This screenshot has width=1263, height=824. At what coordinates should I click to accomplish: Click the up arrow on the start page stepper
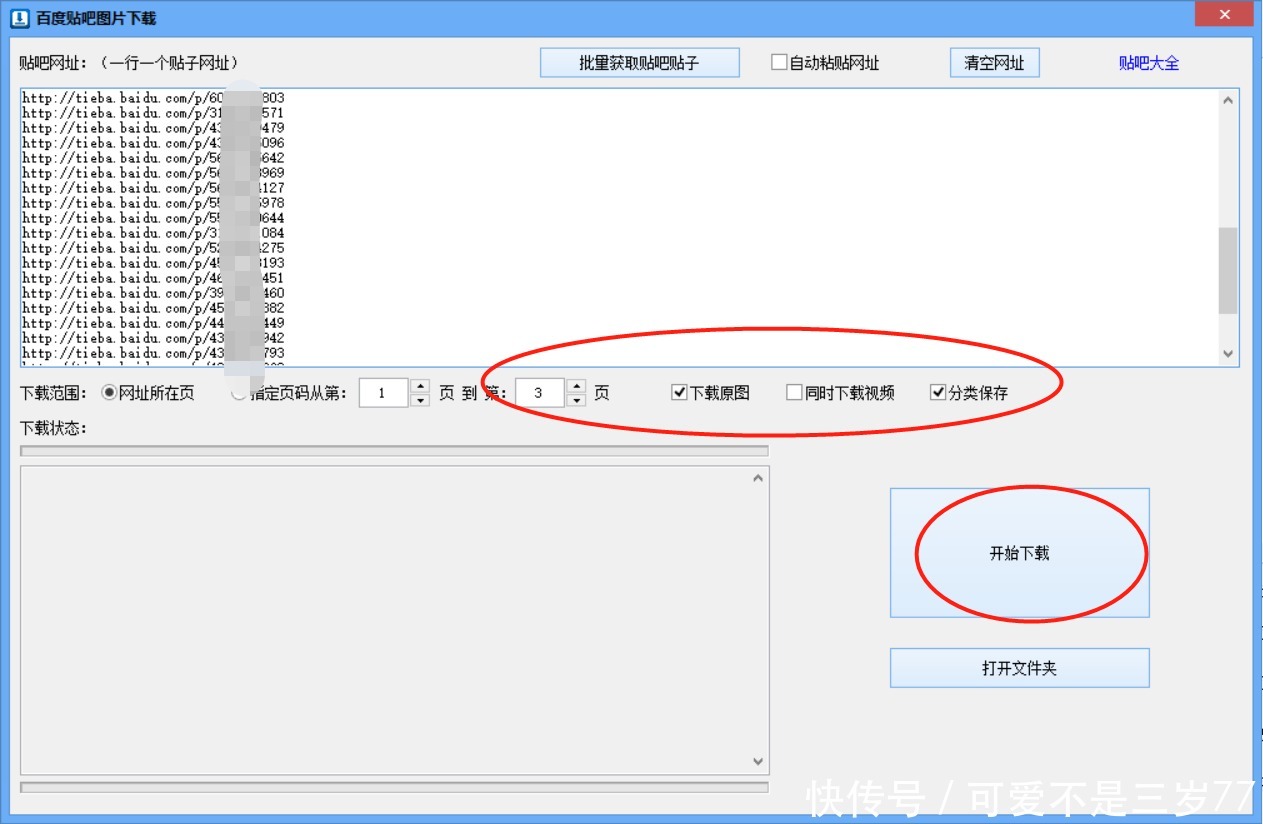(x=420, y=386)
